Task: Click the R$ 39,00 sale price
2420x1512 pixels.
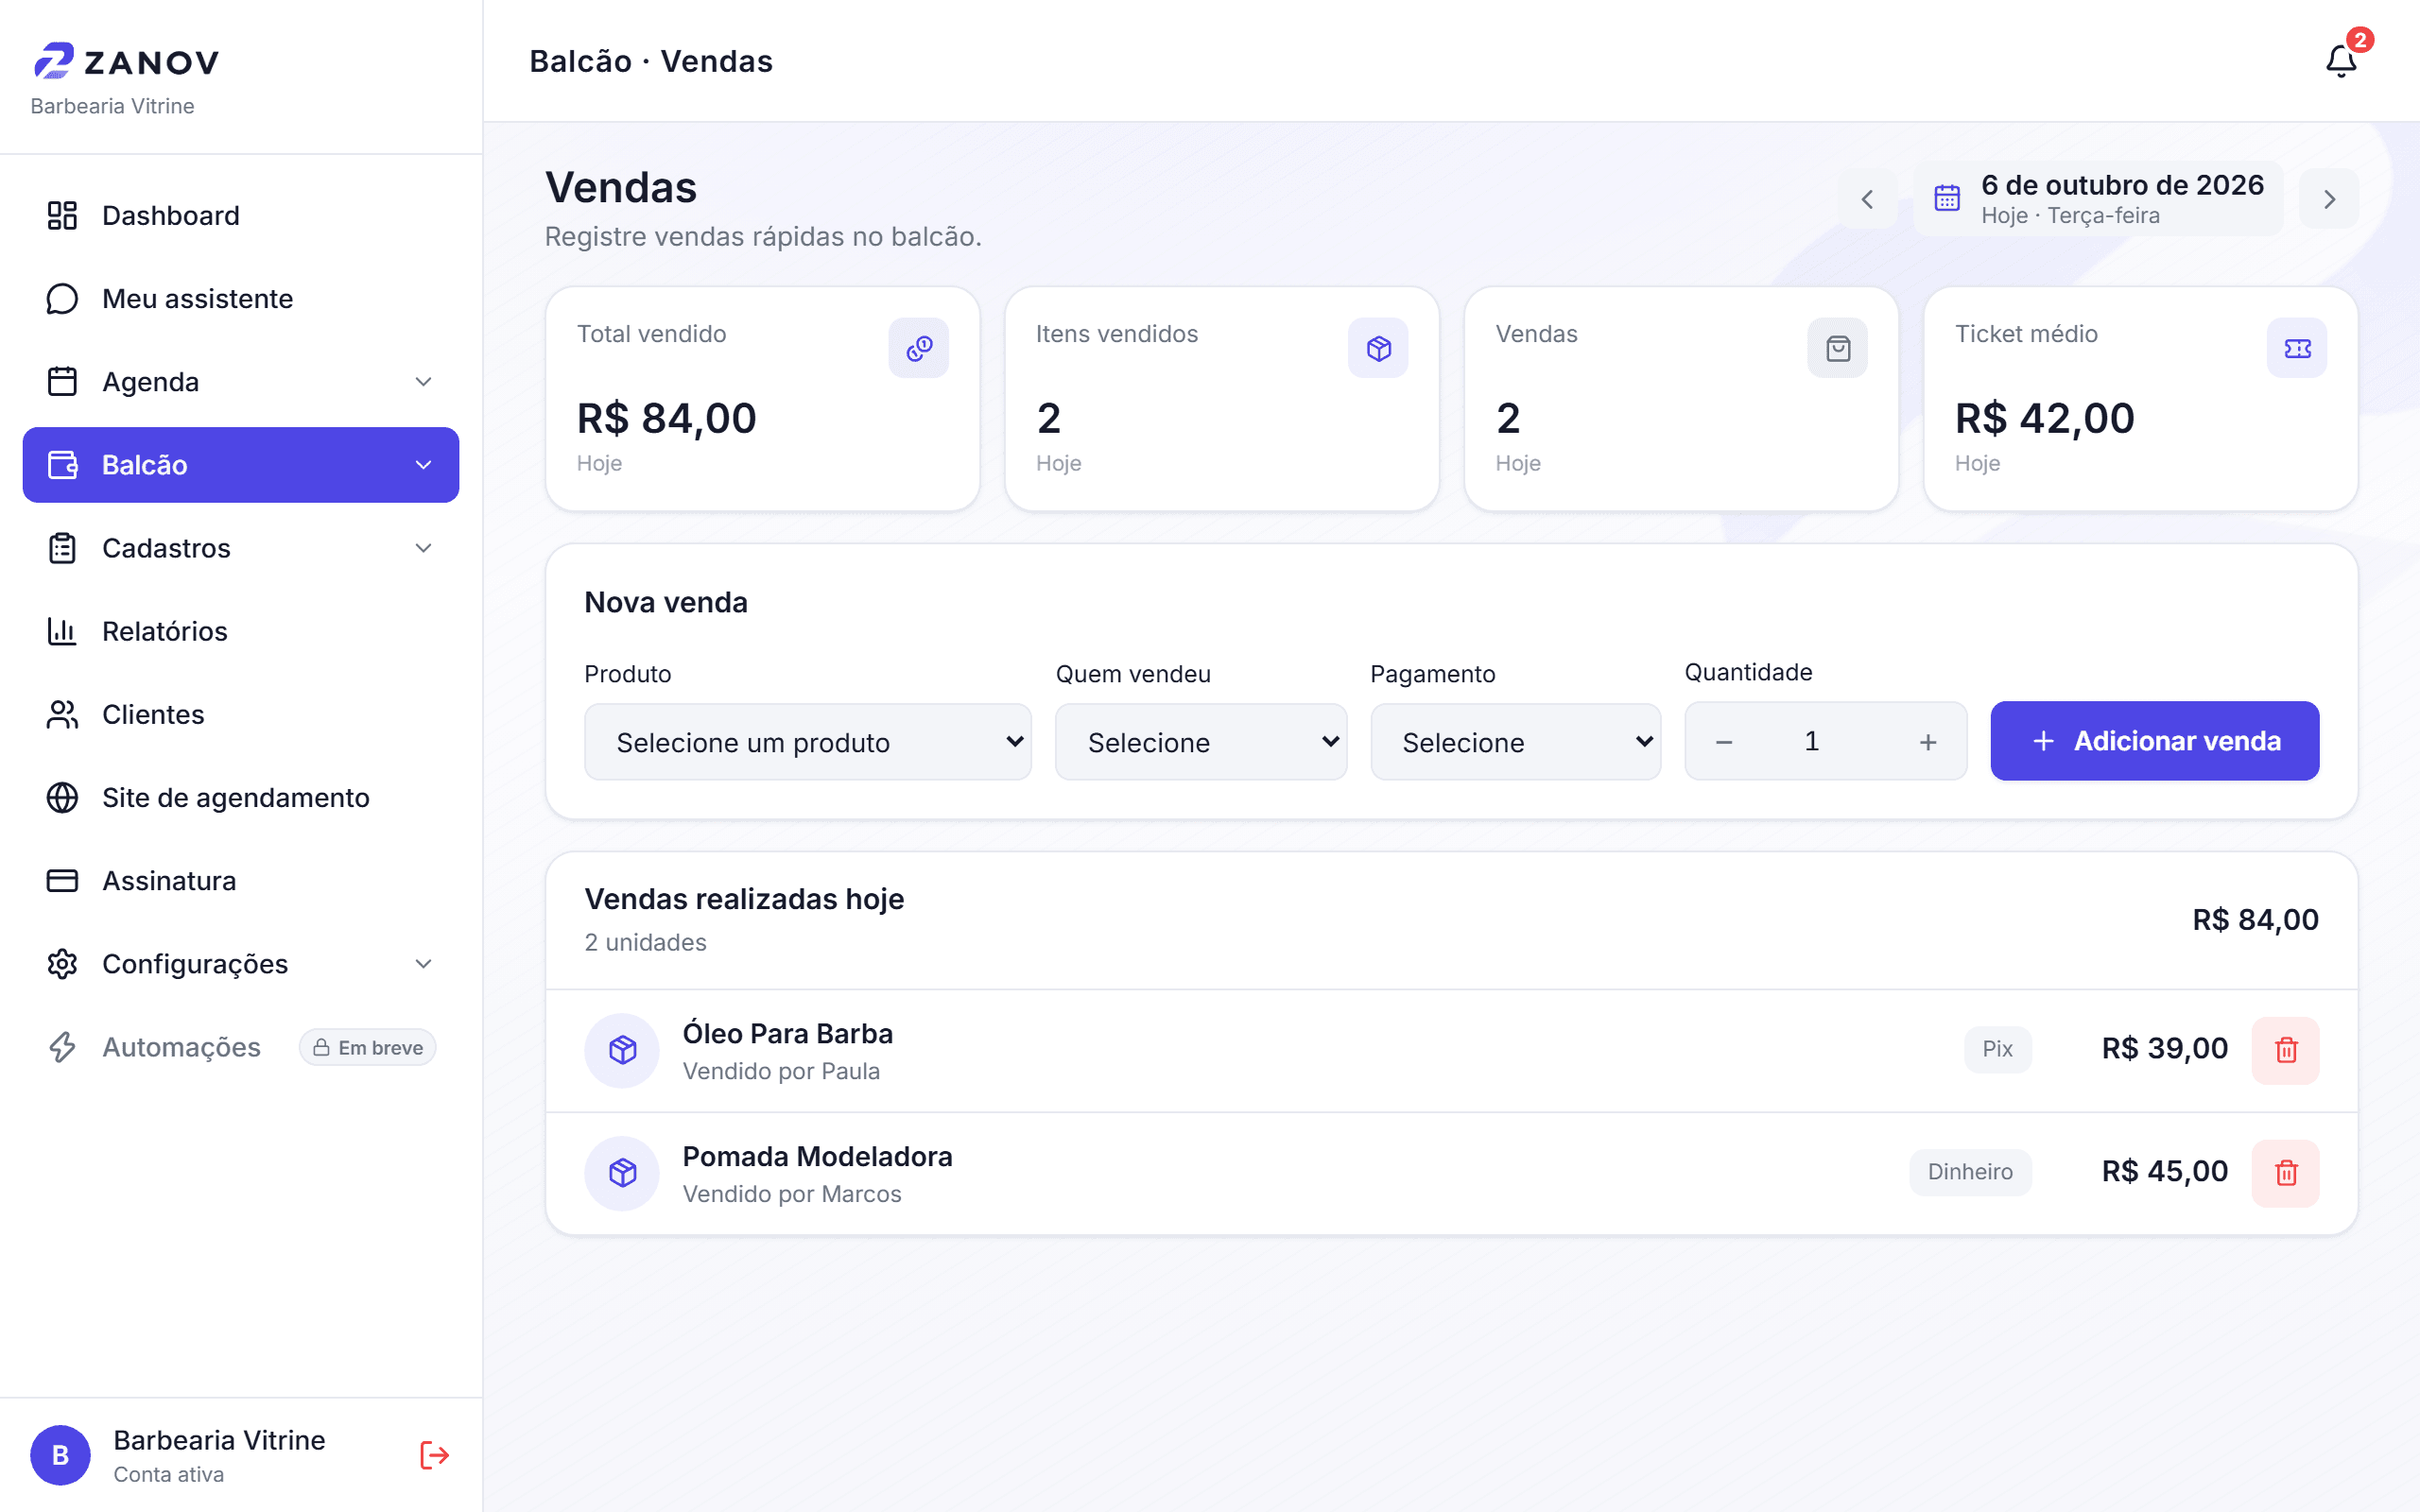Action: click(x=2164, y=1049)
